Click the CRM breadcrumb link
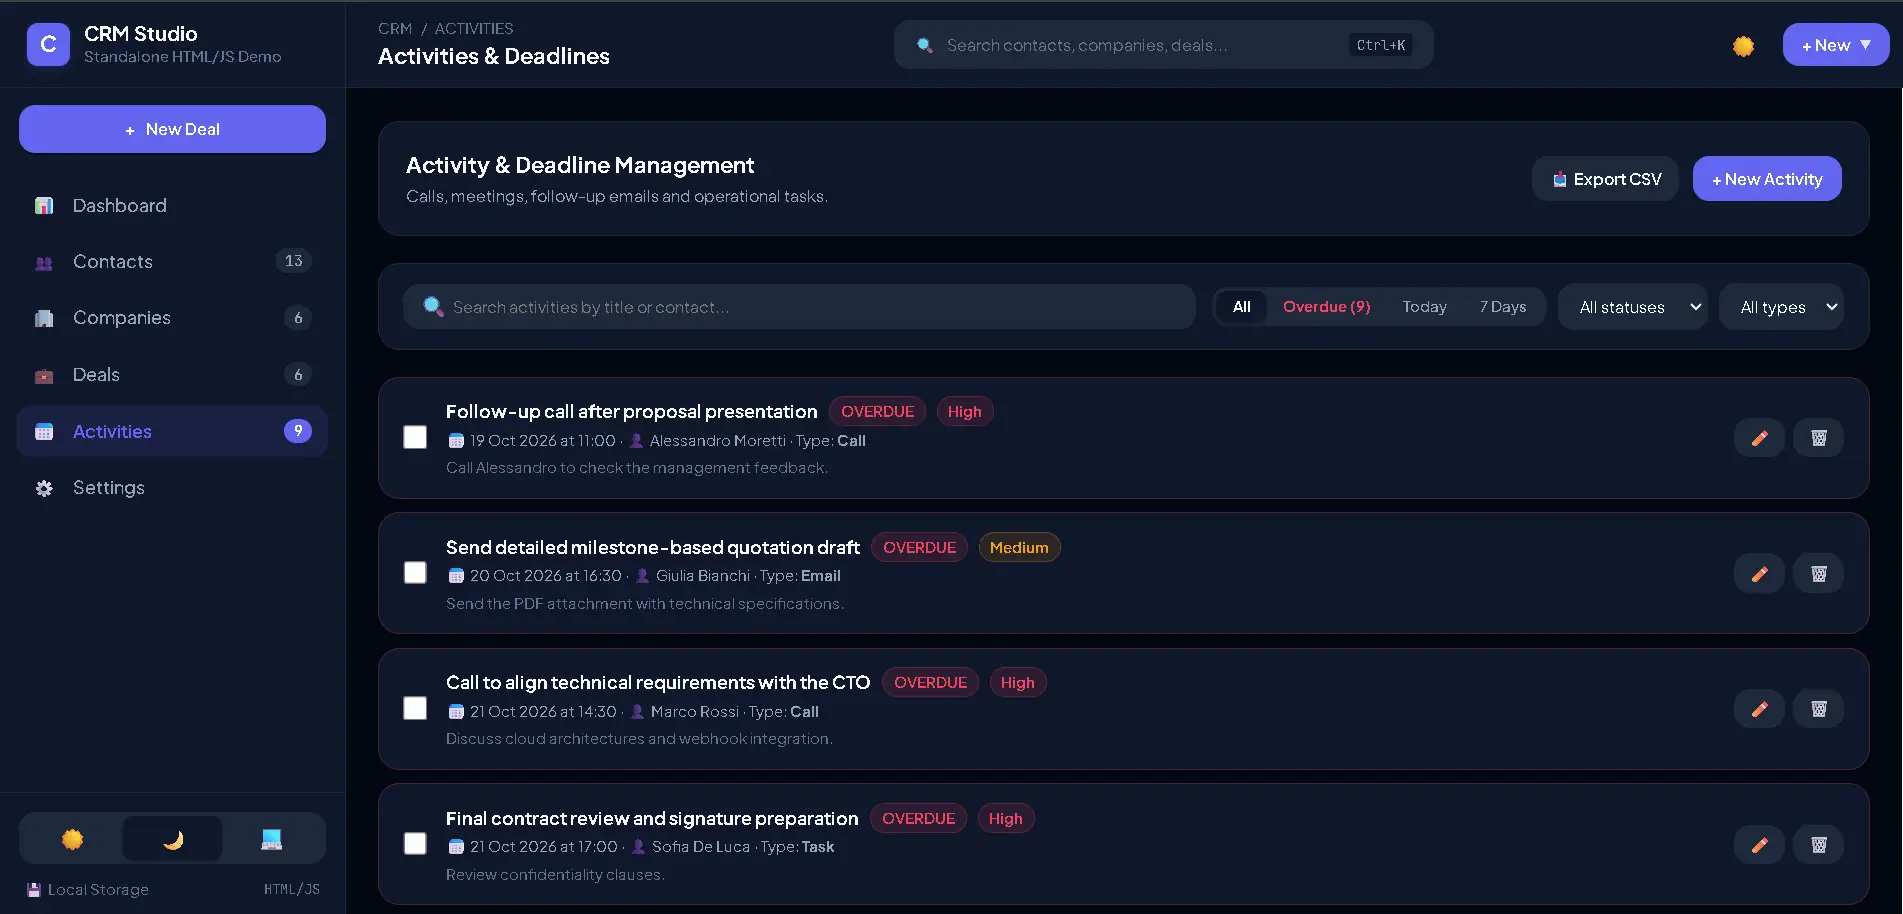The image size is (1903, 914). coord(395,29)
